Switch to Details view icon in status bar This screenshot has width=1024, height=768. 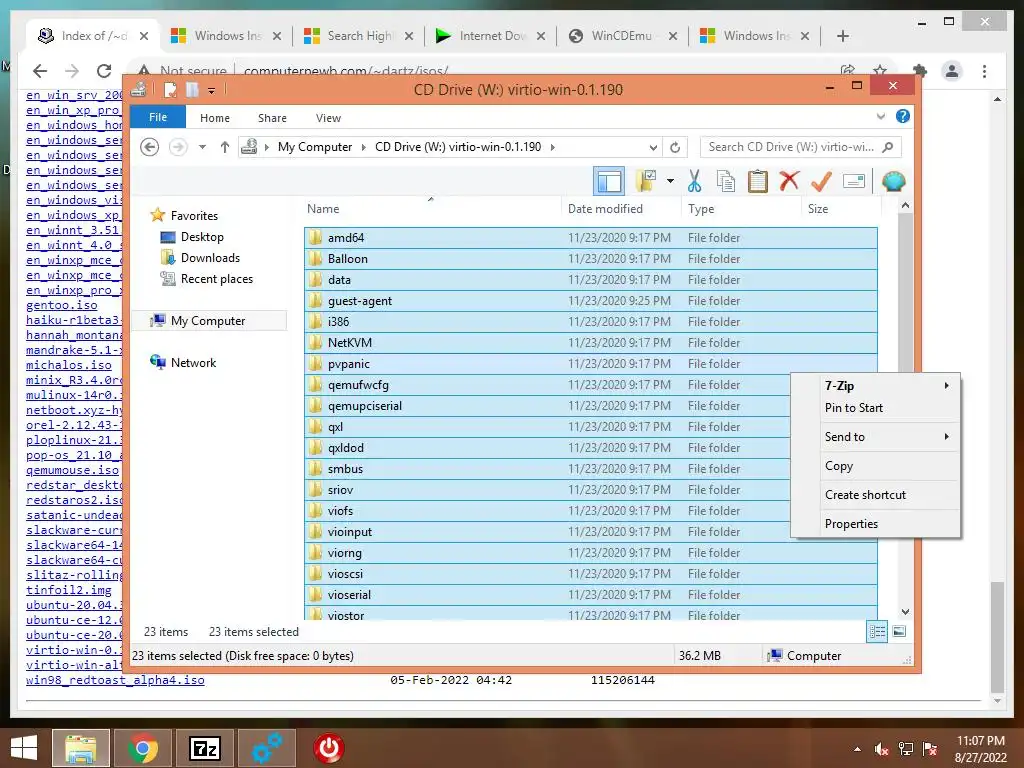[877, 632]
